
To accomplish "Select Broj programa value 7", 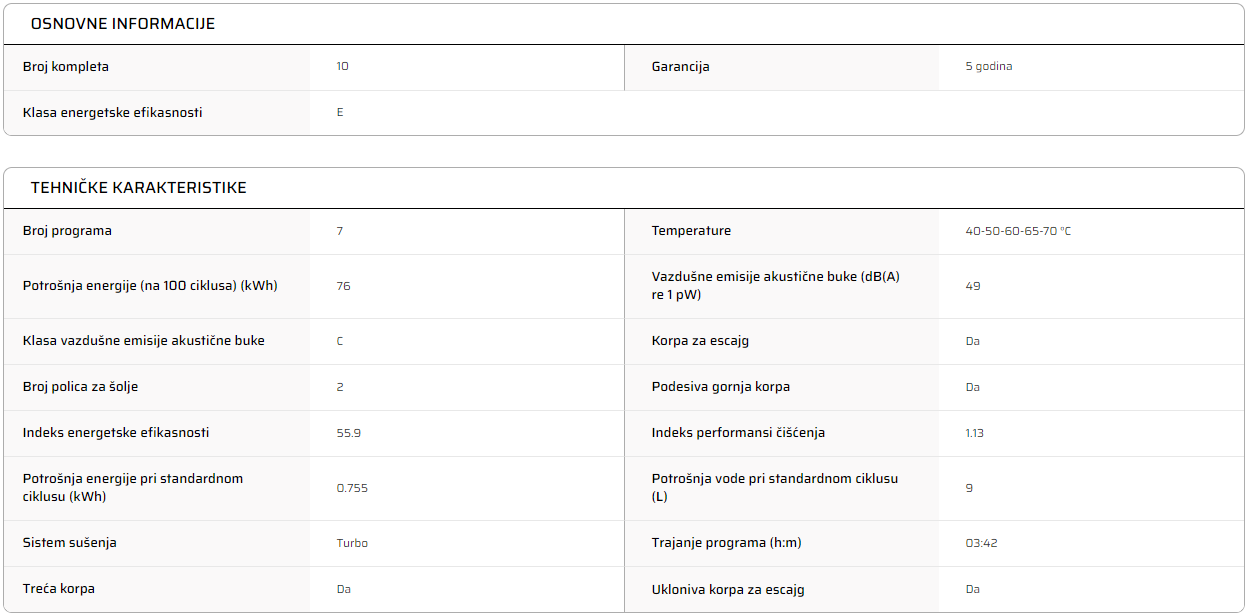I will (x=340, y=231).
